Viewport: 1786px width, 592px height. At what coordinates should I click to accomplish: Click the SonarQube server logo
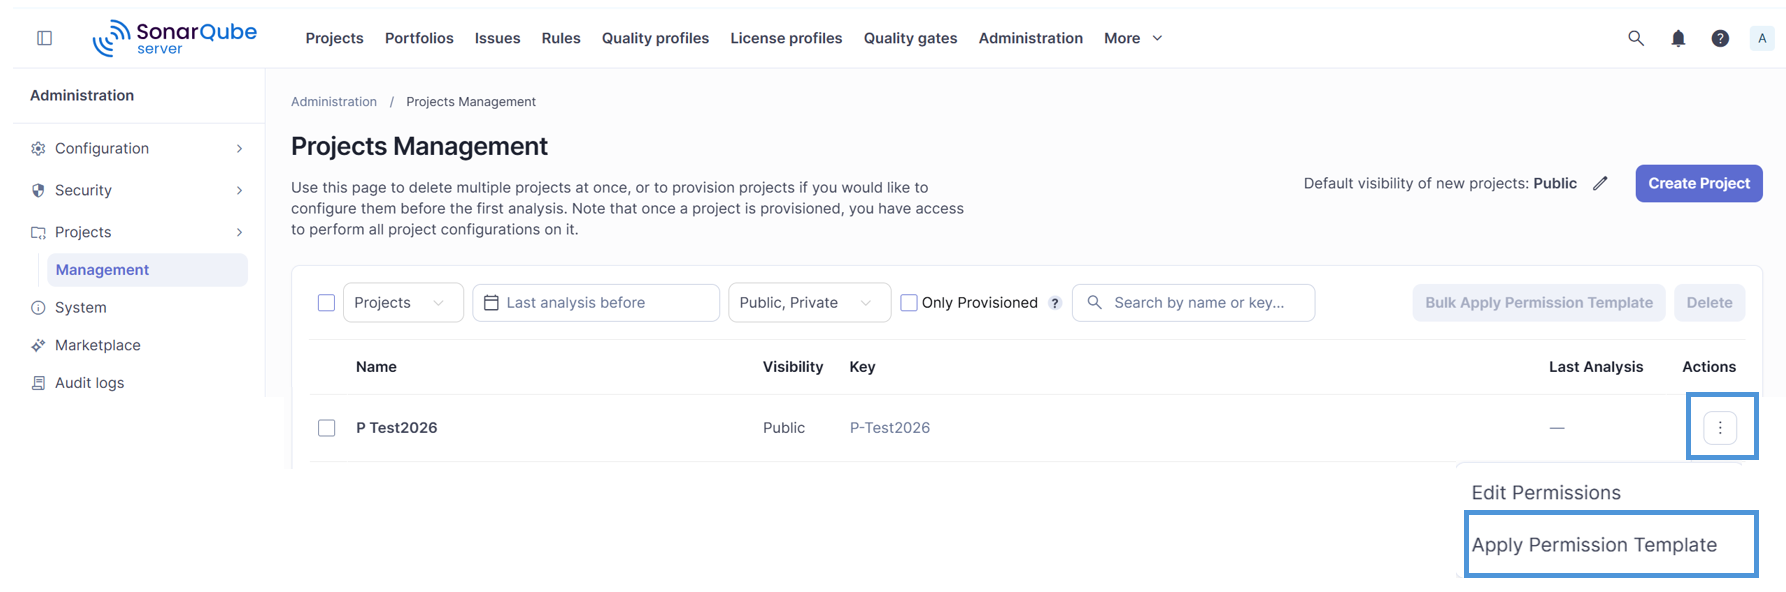coord(175,38)
